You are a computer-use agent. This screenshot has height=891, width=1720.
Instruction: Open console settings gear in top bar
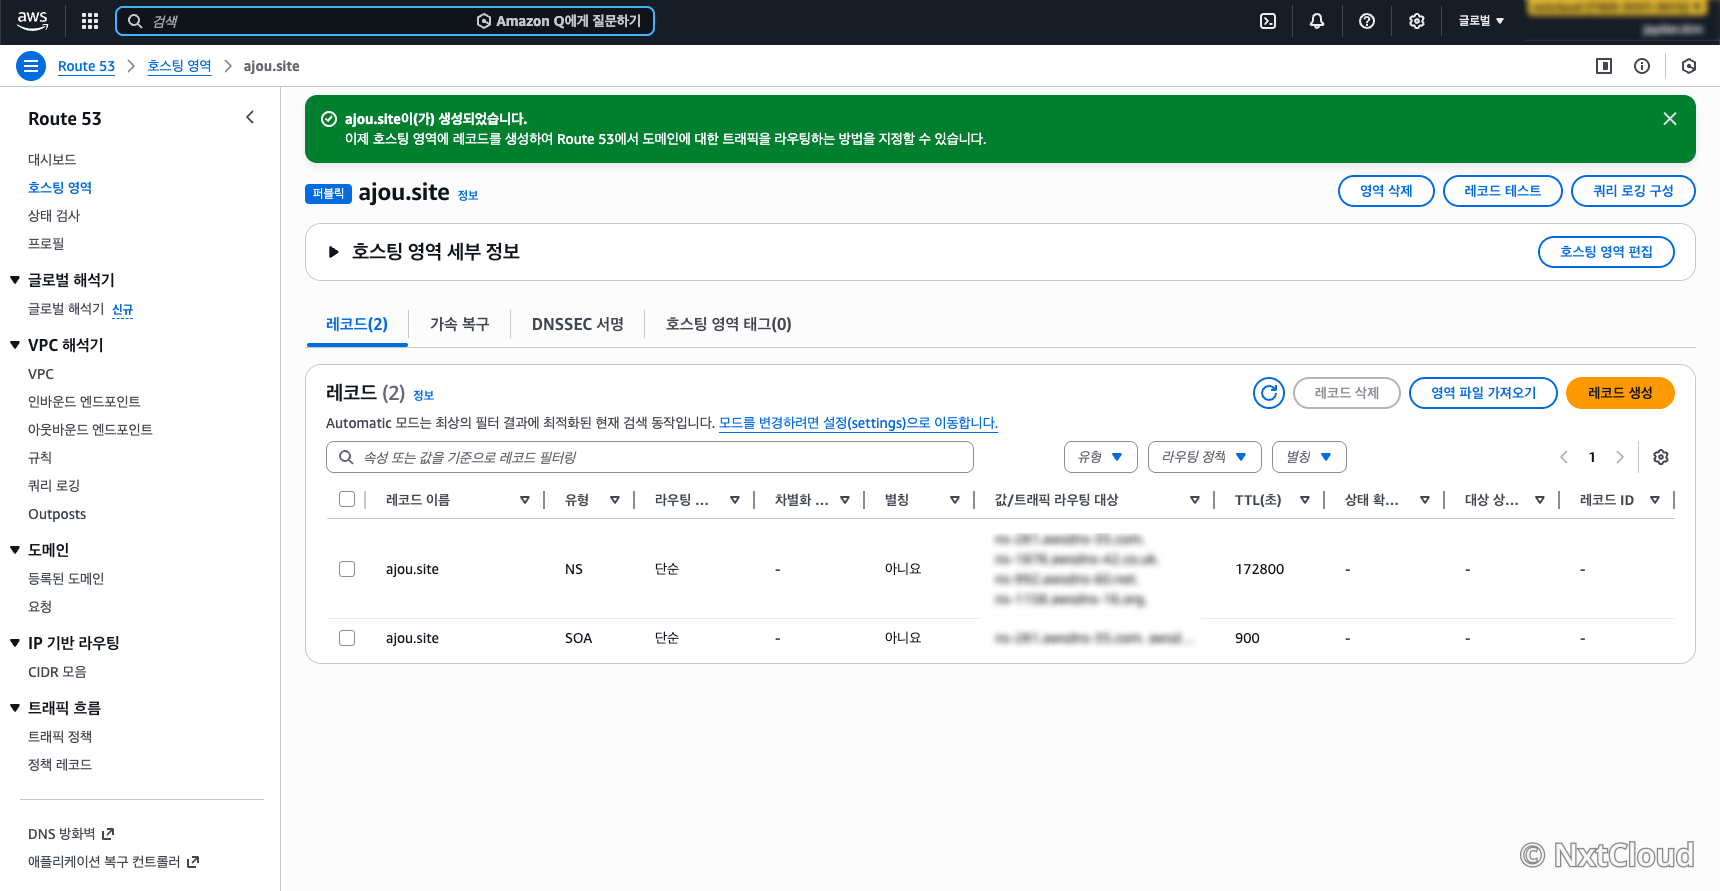[x=1417, y=21]
